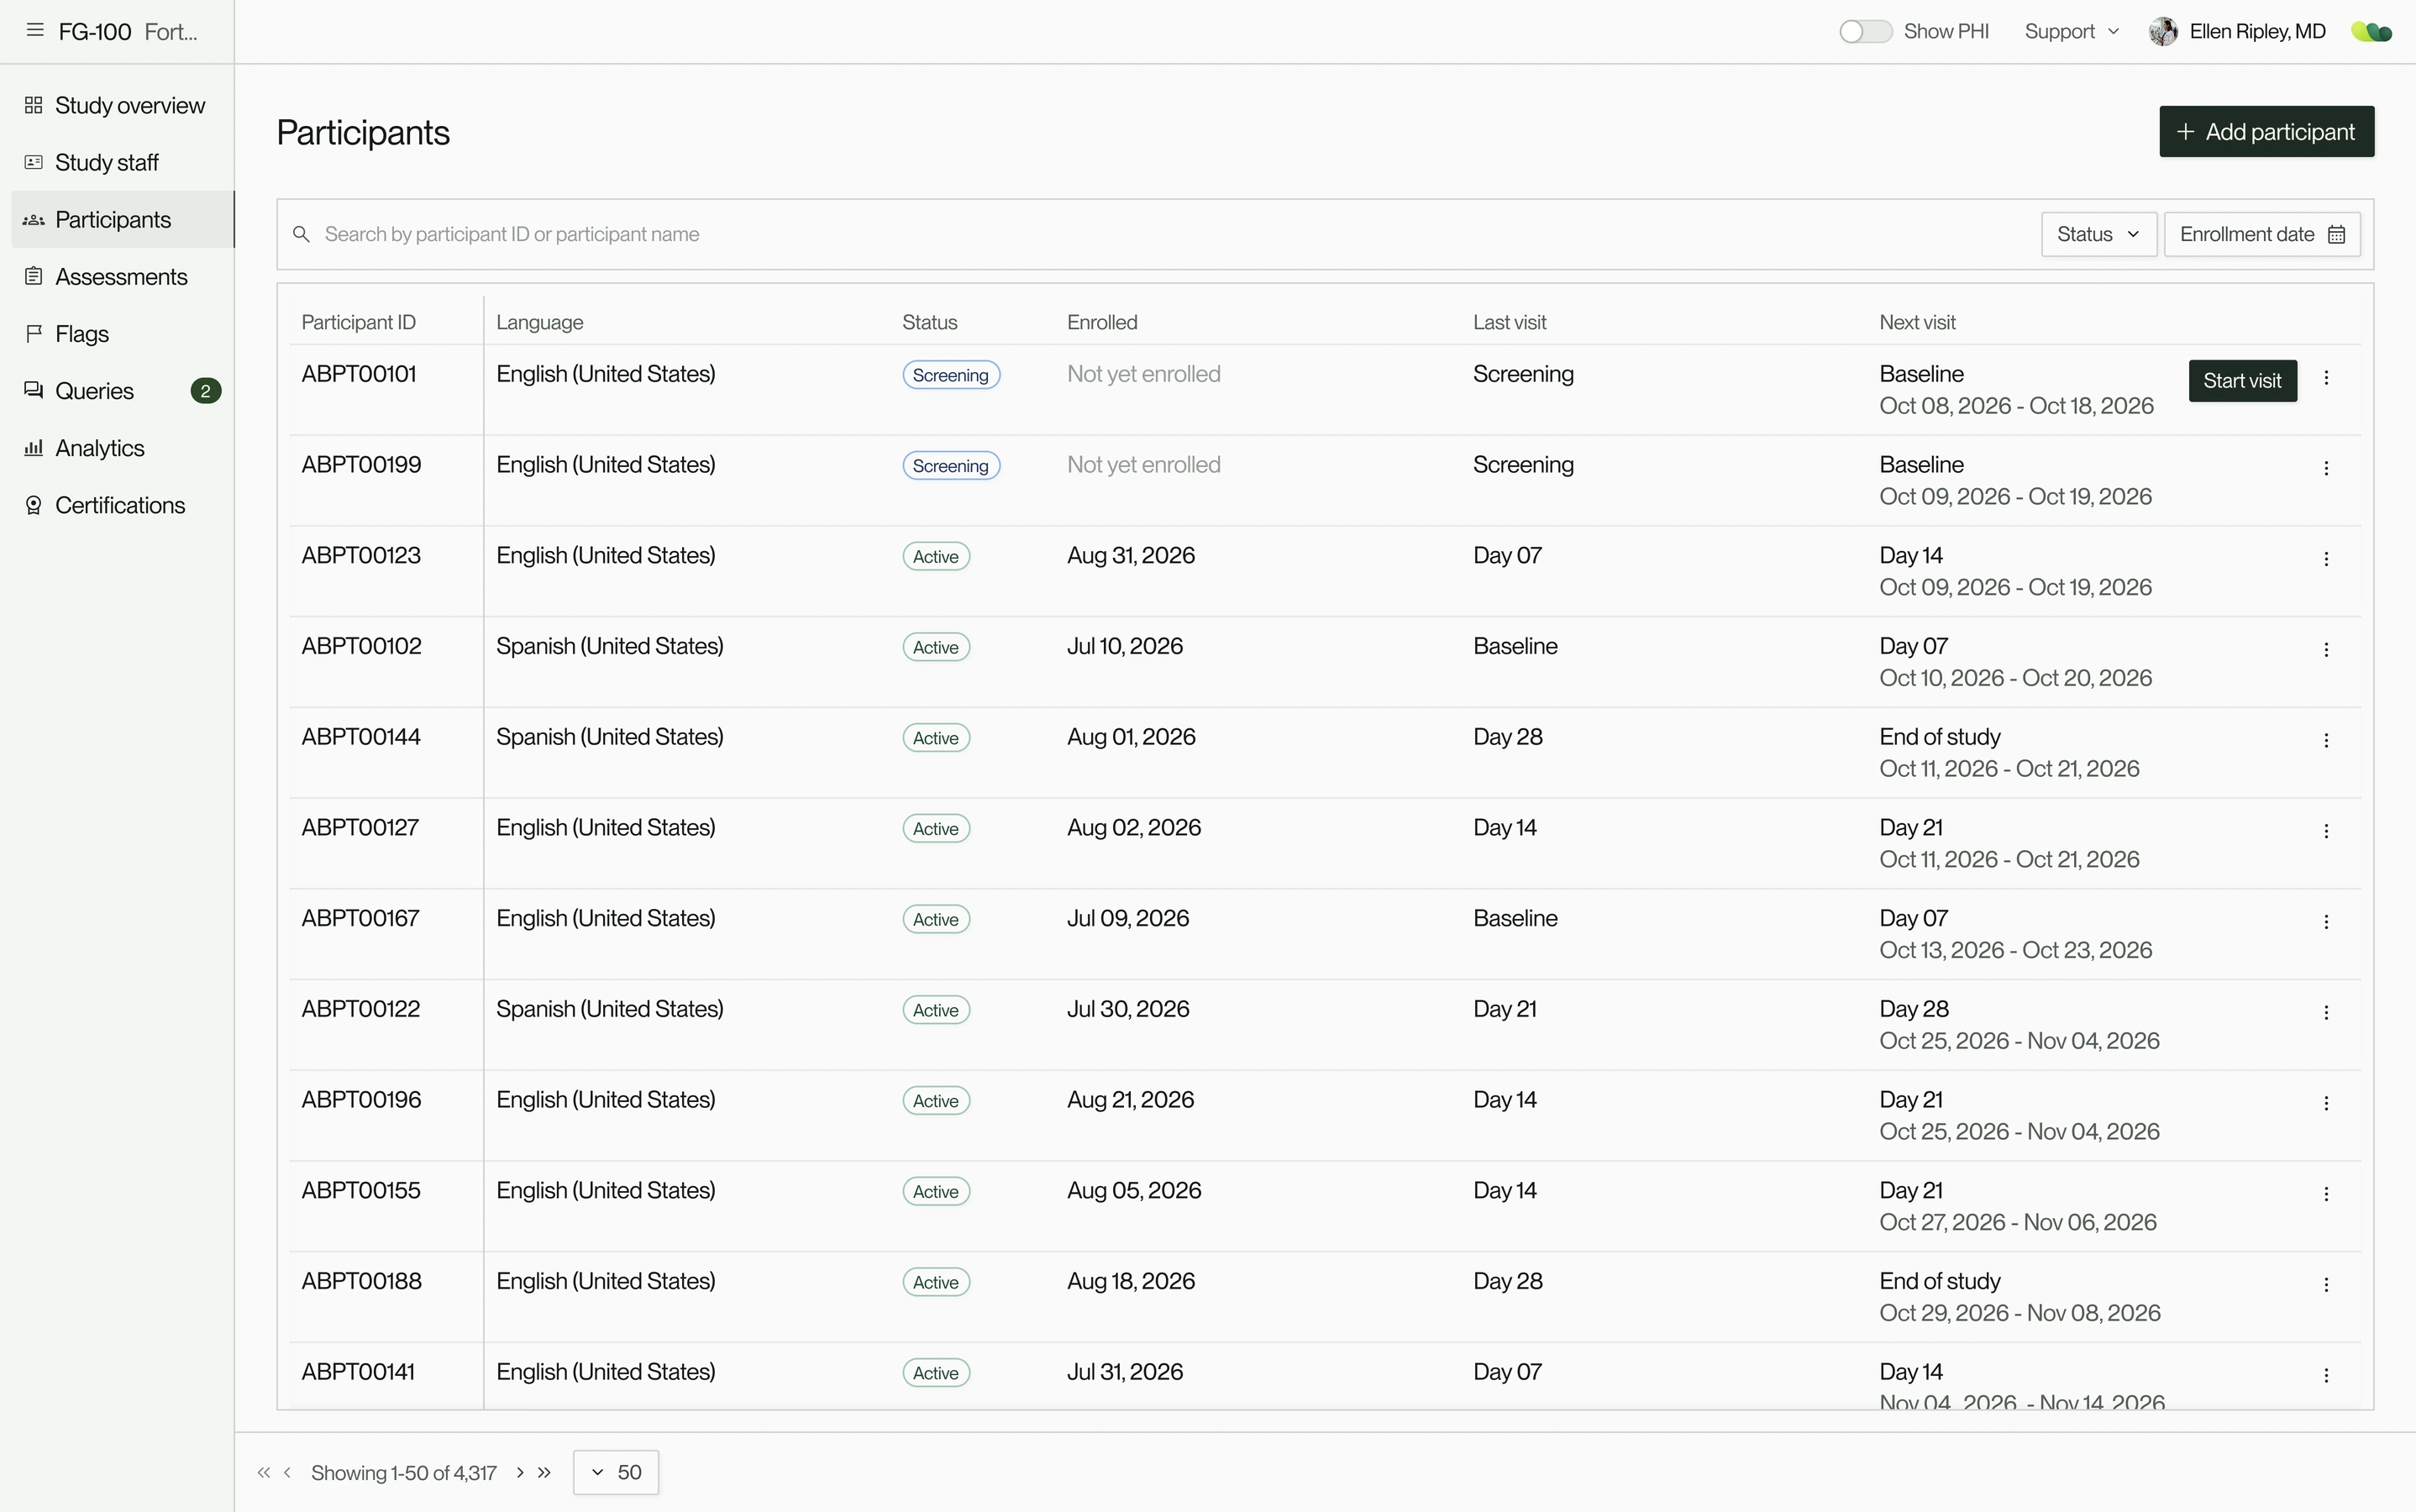This screenshot has width=2416, height=1512.
Task: Click the Add participant button
Action: pos(2266,131)
